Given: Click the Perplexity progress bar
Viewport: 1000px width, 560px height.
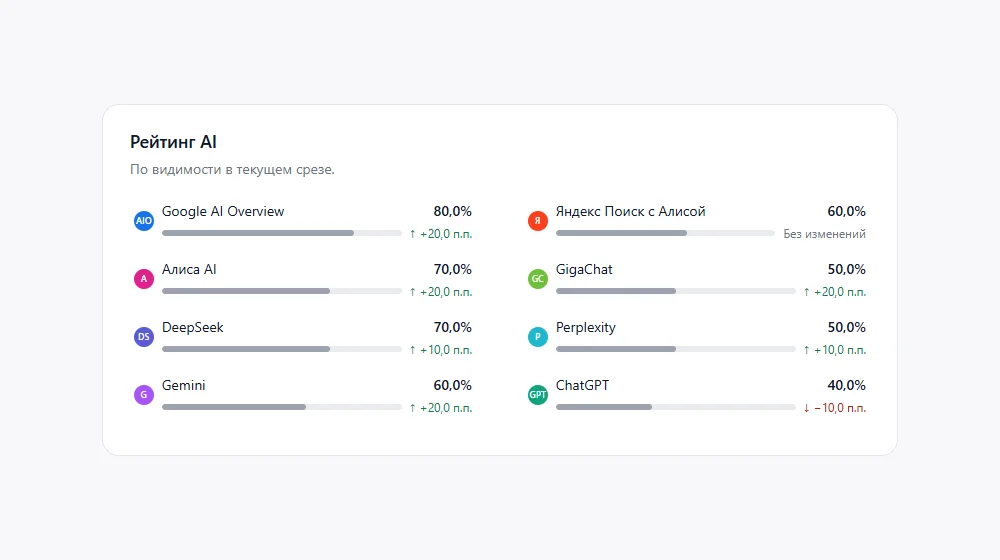Looking at the screenshot, I should coord(675,350).
